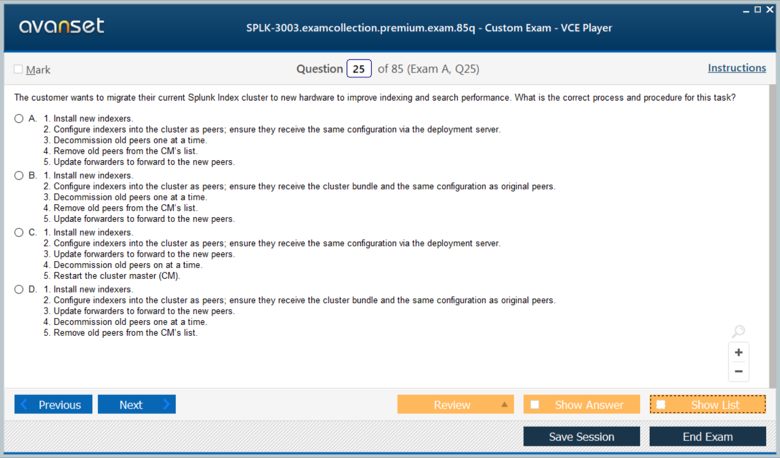Minimize the VCE Player window
Screen dimensions: 780x458
[744, 9]
